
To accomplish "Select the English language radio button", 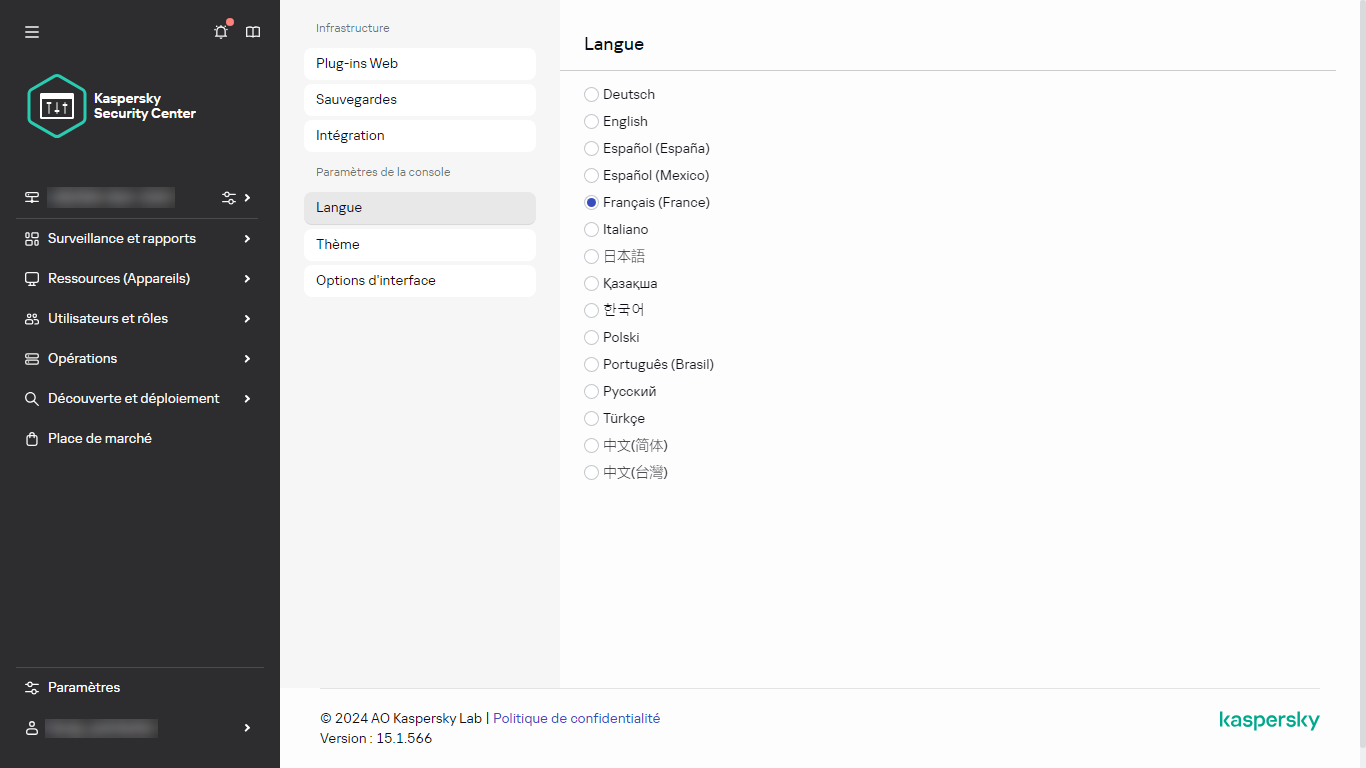I will (x=591, y=122).
